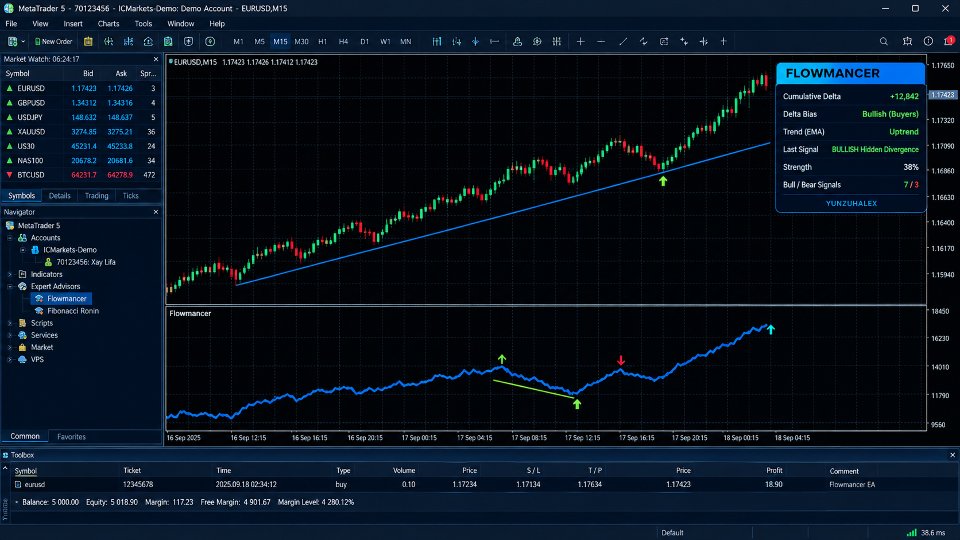Switch timeframe to M30
The image size is (960, 540).
pos(301,42)
